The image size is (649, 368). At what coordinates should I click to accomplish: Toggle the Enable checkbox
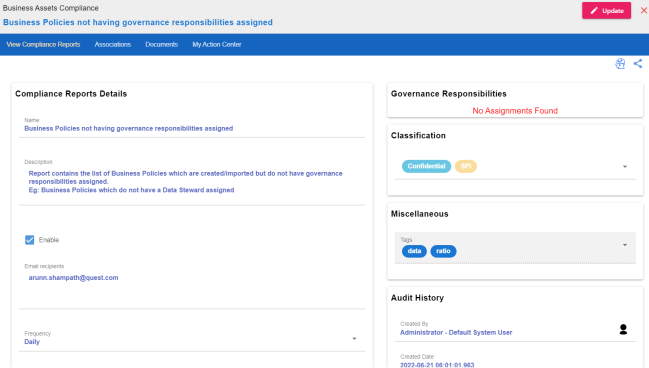tap(29, 240)
